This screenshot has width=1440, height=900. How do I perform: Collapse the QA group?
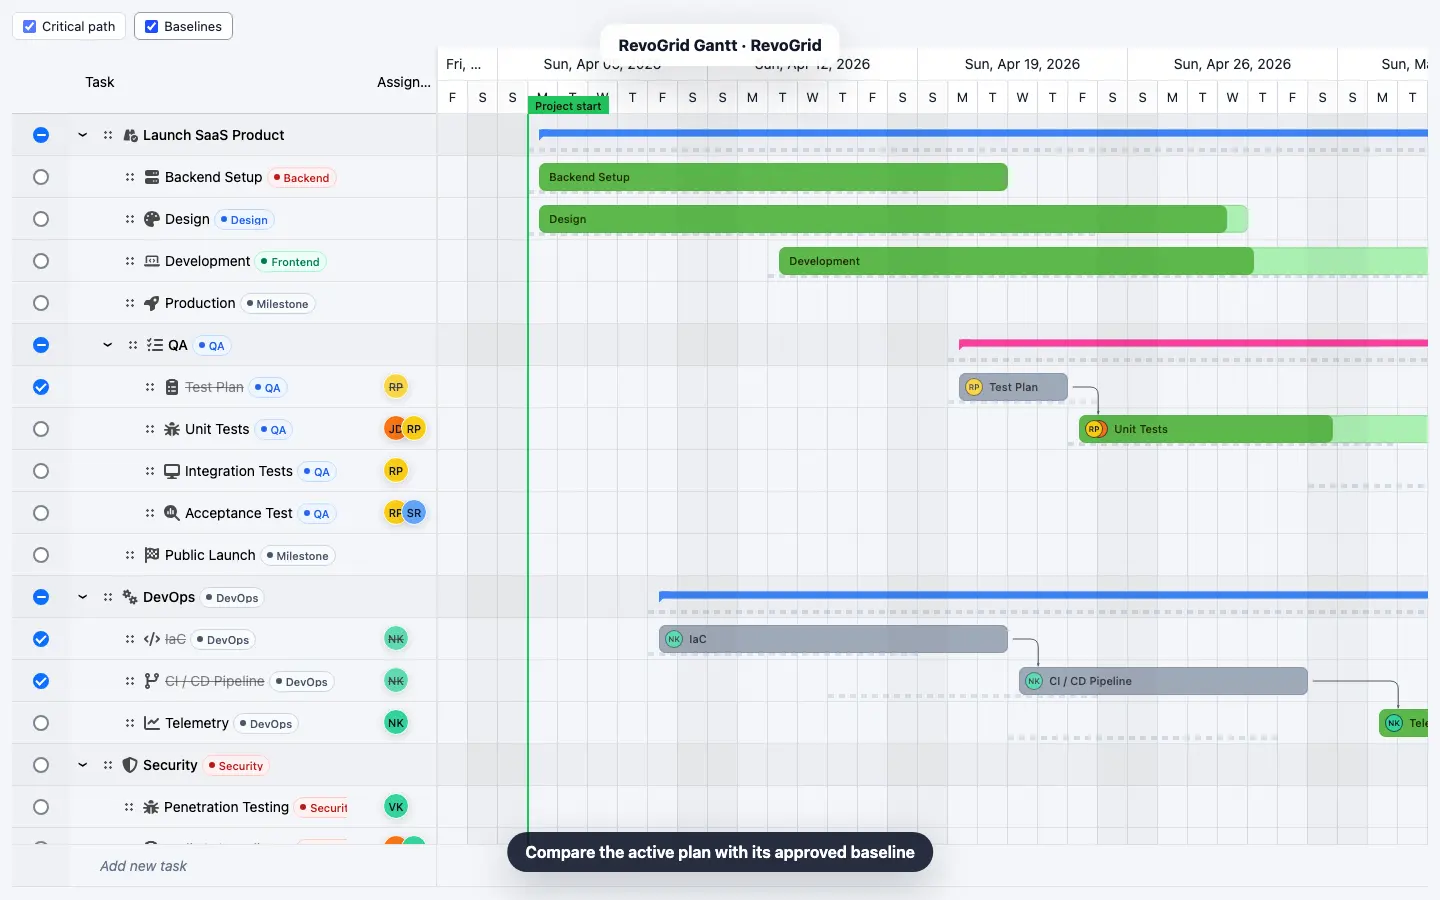point(108,345)
